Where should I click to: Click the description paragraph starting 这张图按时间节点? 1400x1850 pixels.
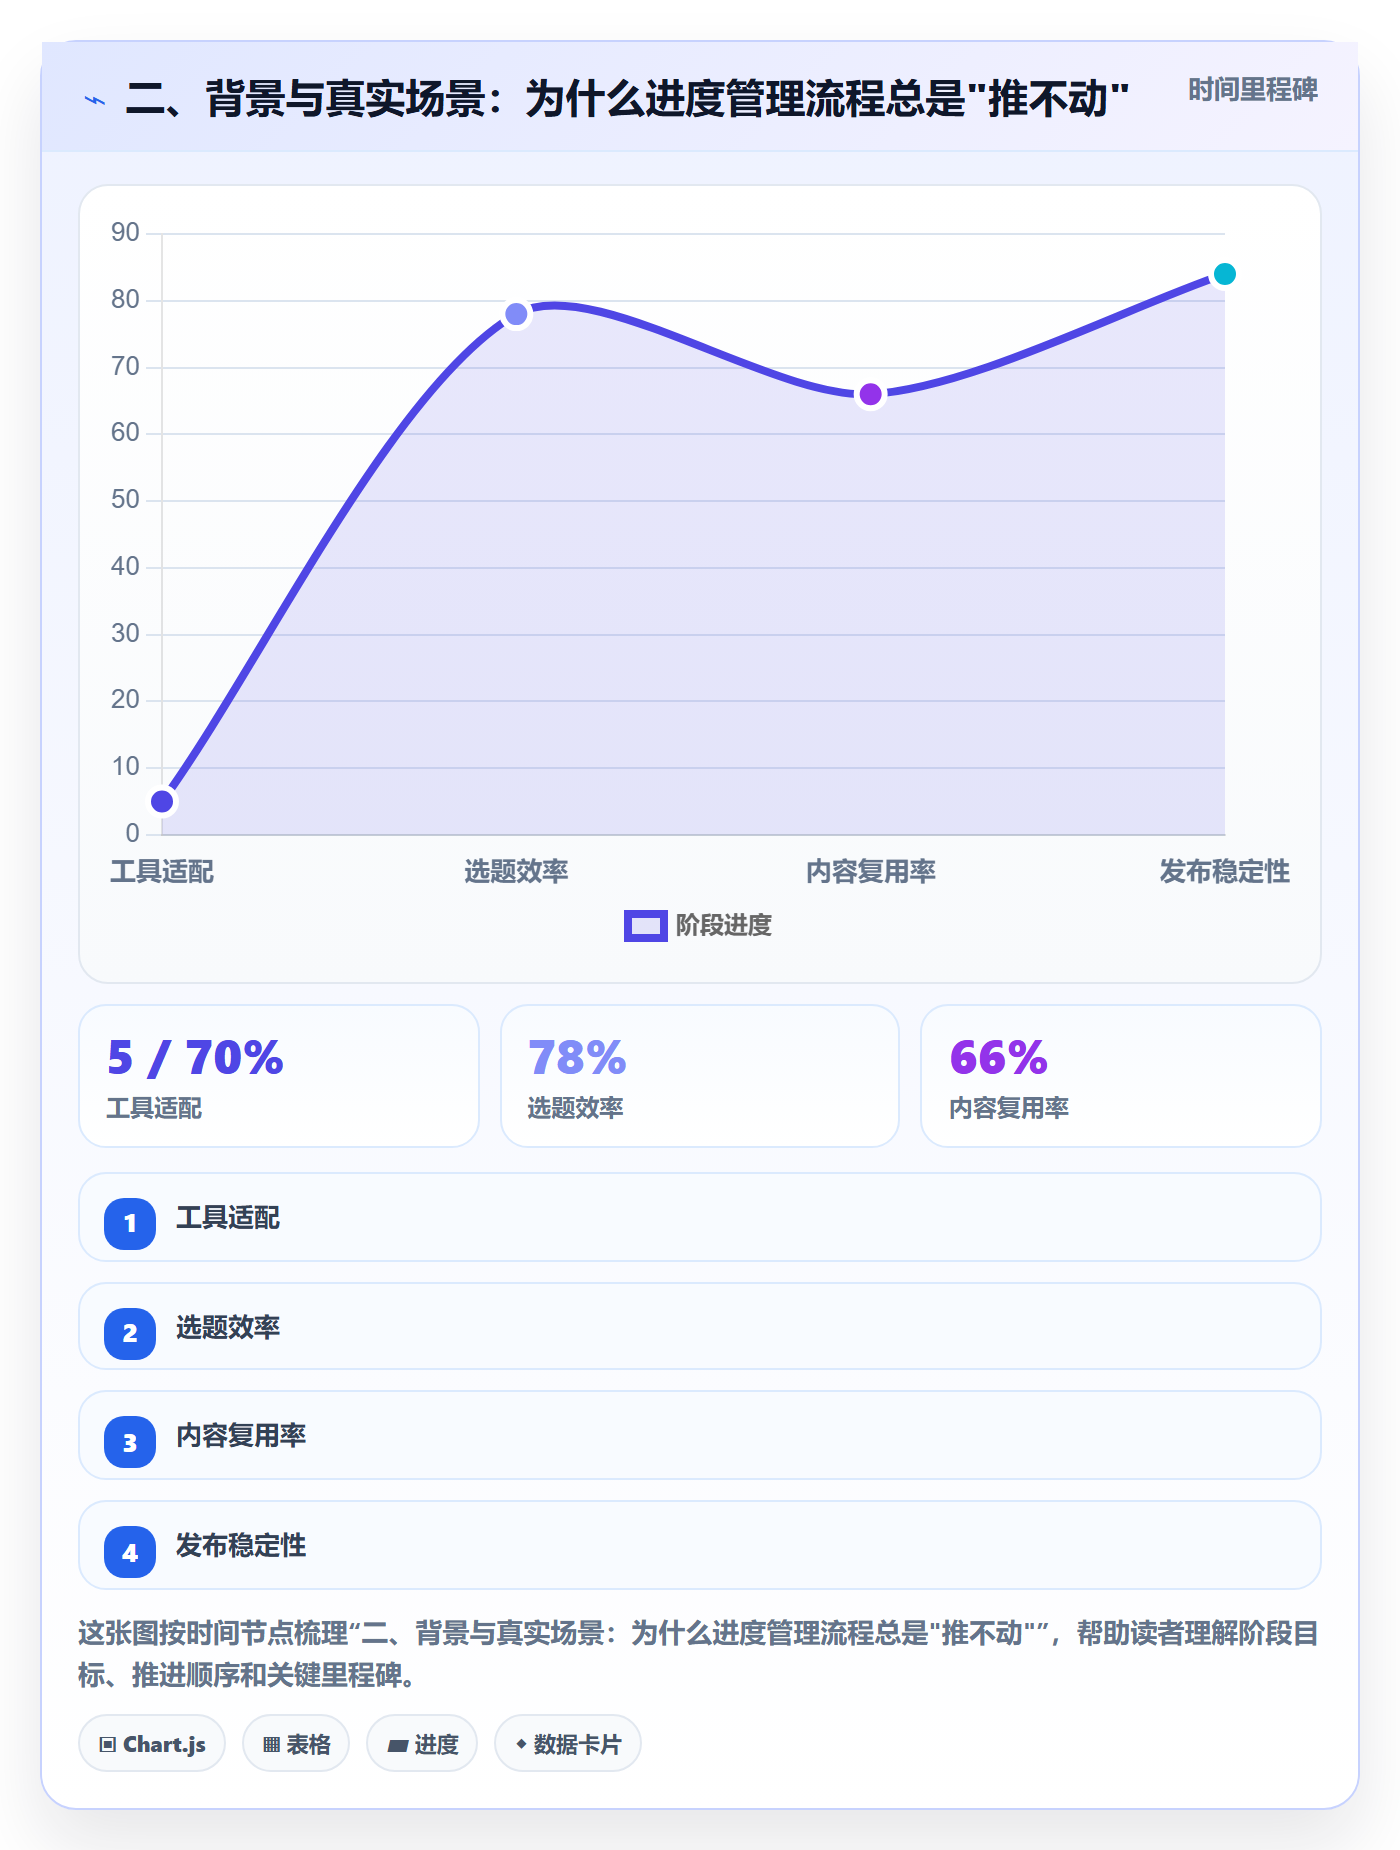pyautogui.click(x=699, y=1654)
